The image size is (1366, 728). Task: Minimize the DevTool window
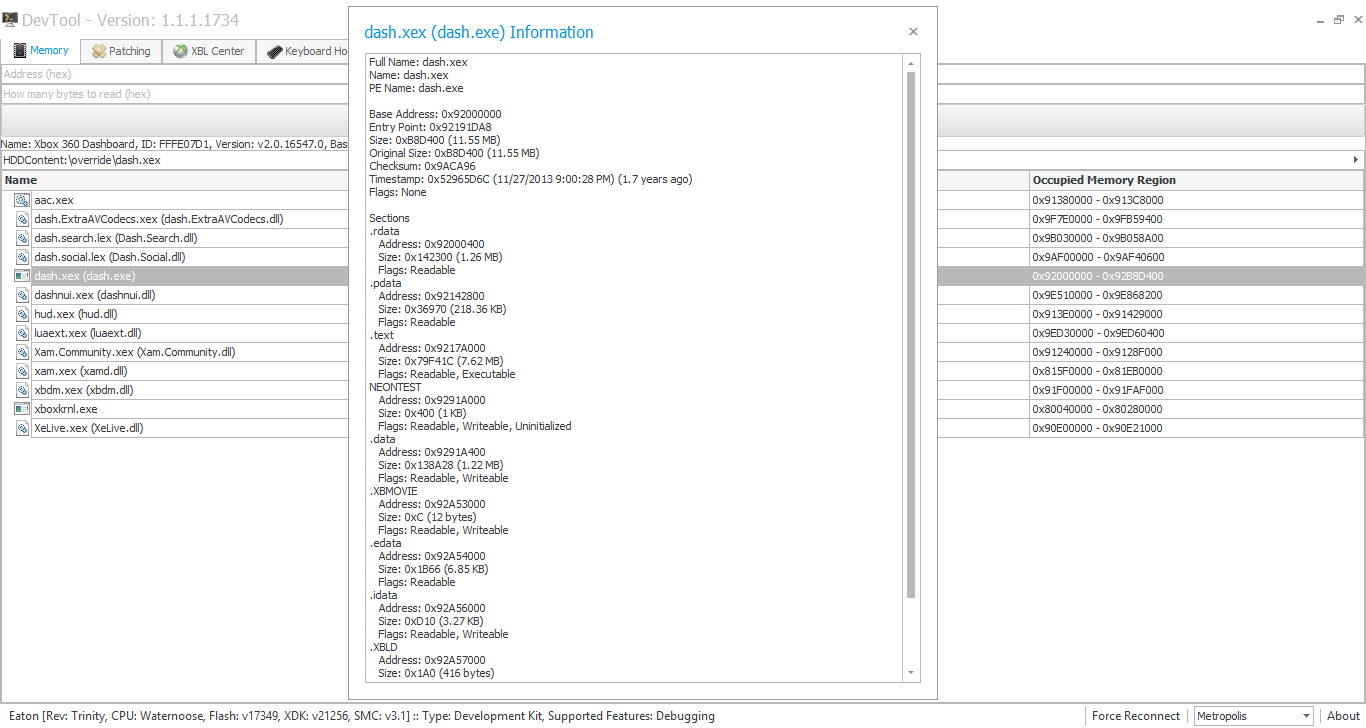(x=1320, y=20)
